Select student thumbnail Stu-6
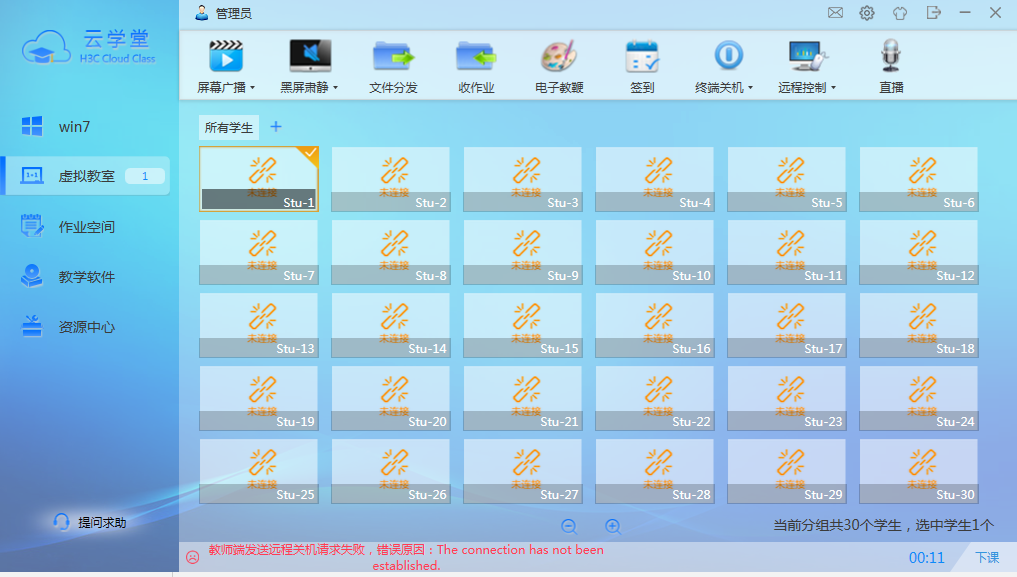Image resolution: width=1017 pixels, height=577 pixels. [x=918, y=179]
